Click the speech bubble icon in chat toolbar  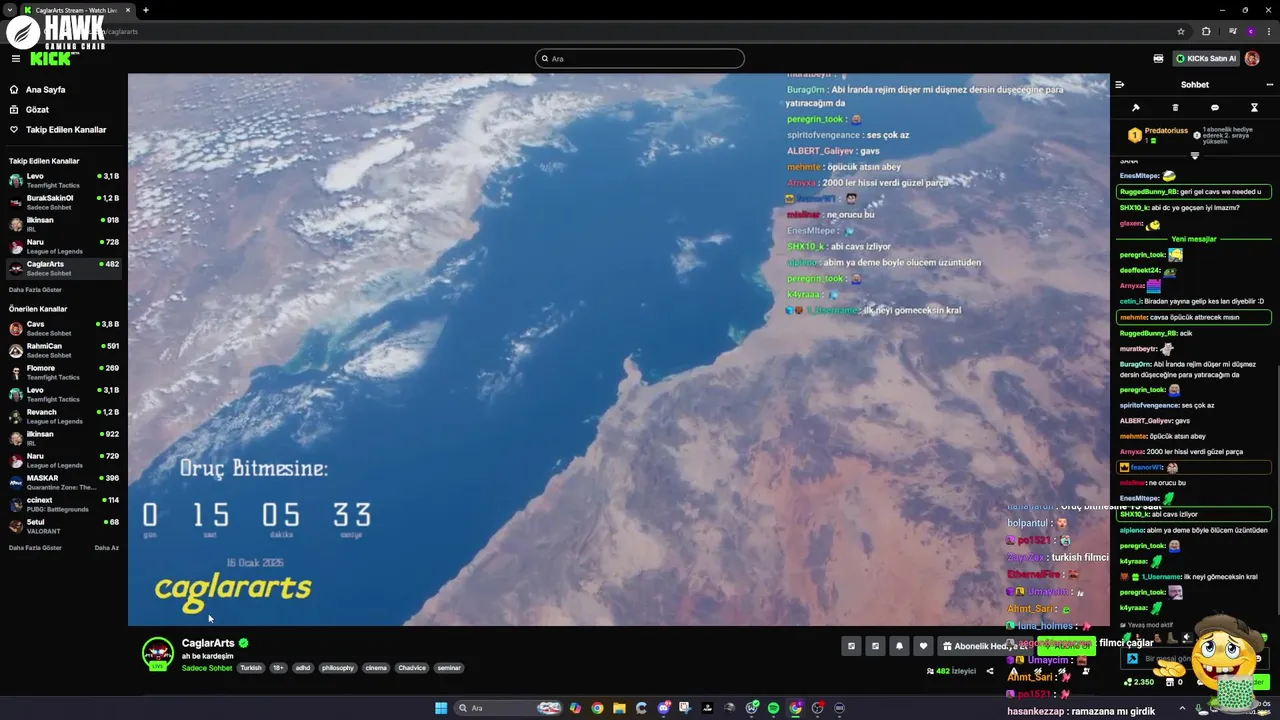(1215, 108)
